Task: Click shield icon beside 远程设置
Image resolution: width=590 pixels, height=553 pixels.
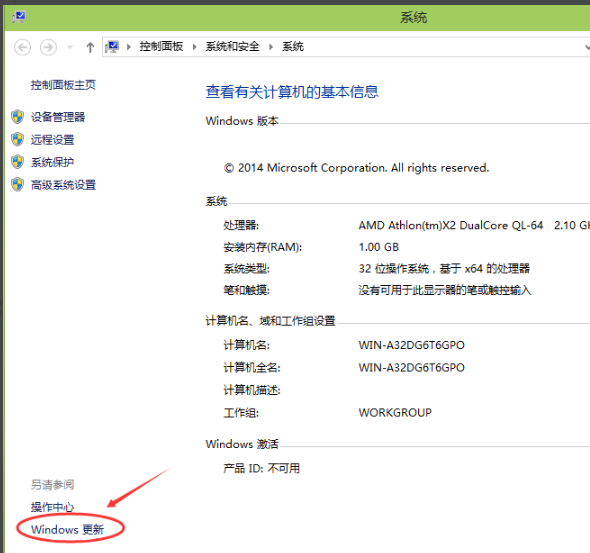Action: pos(17,139)
